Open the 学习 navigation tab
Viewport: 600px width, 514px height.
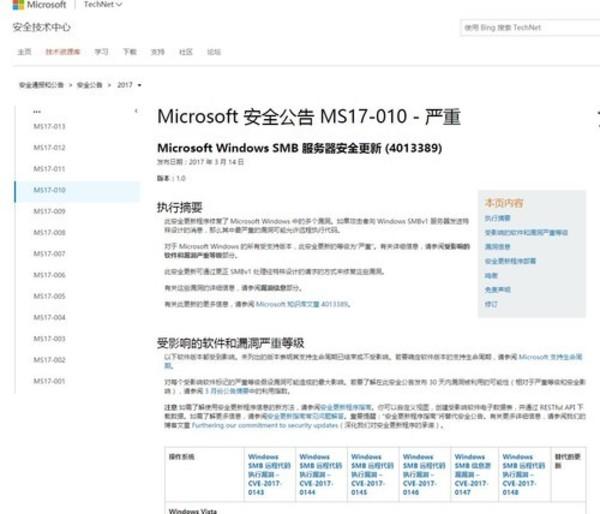[101, 52]
